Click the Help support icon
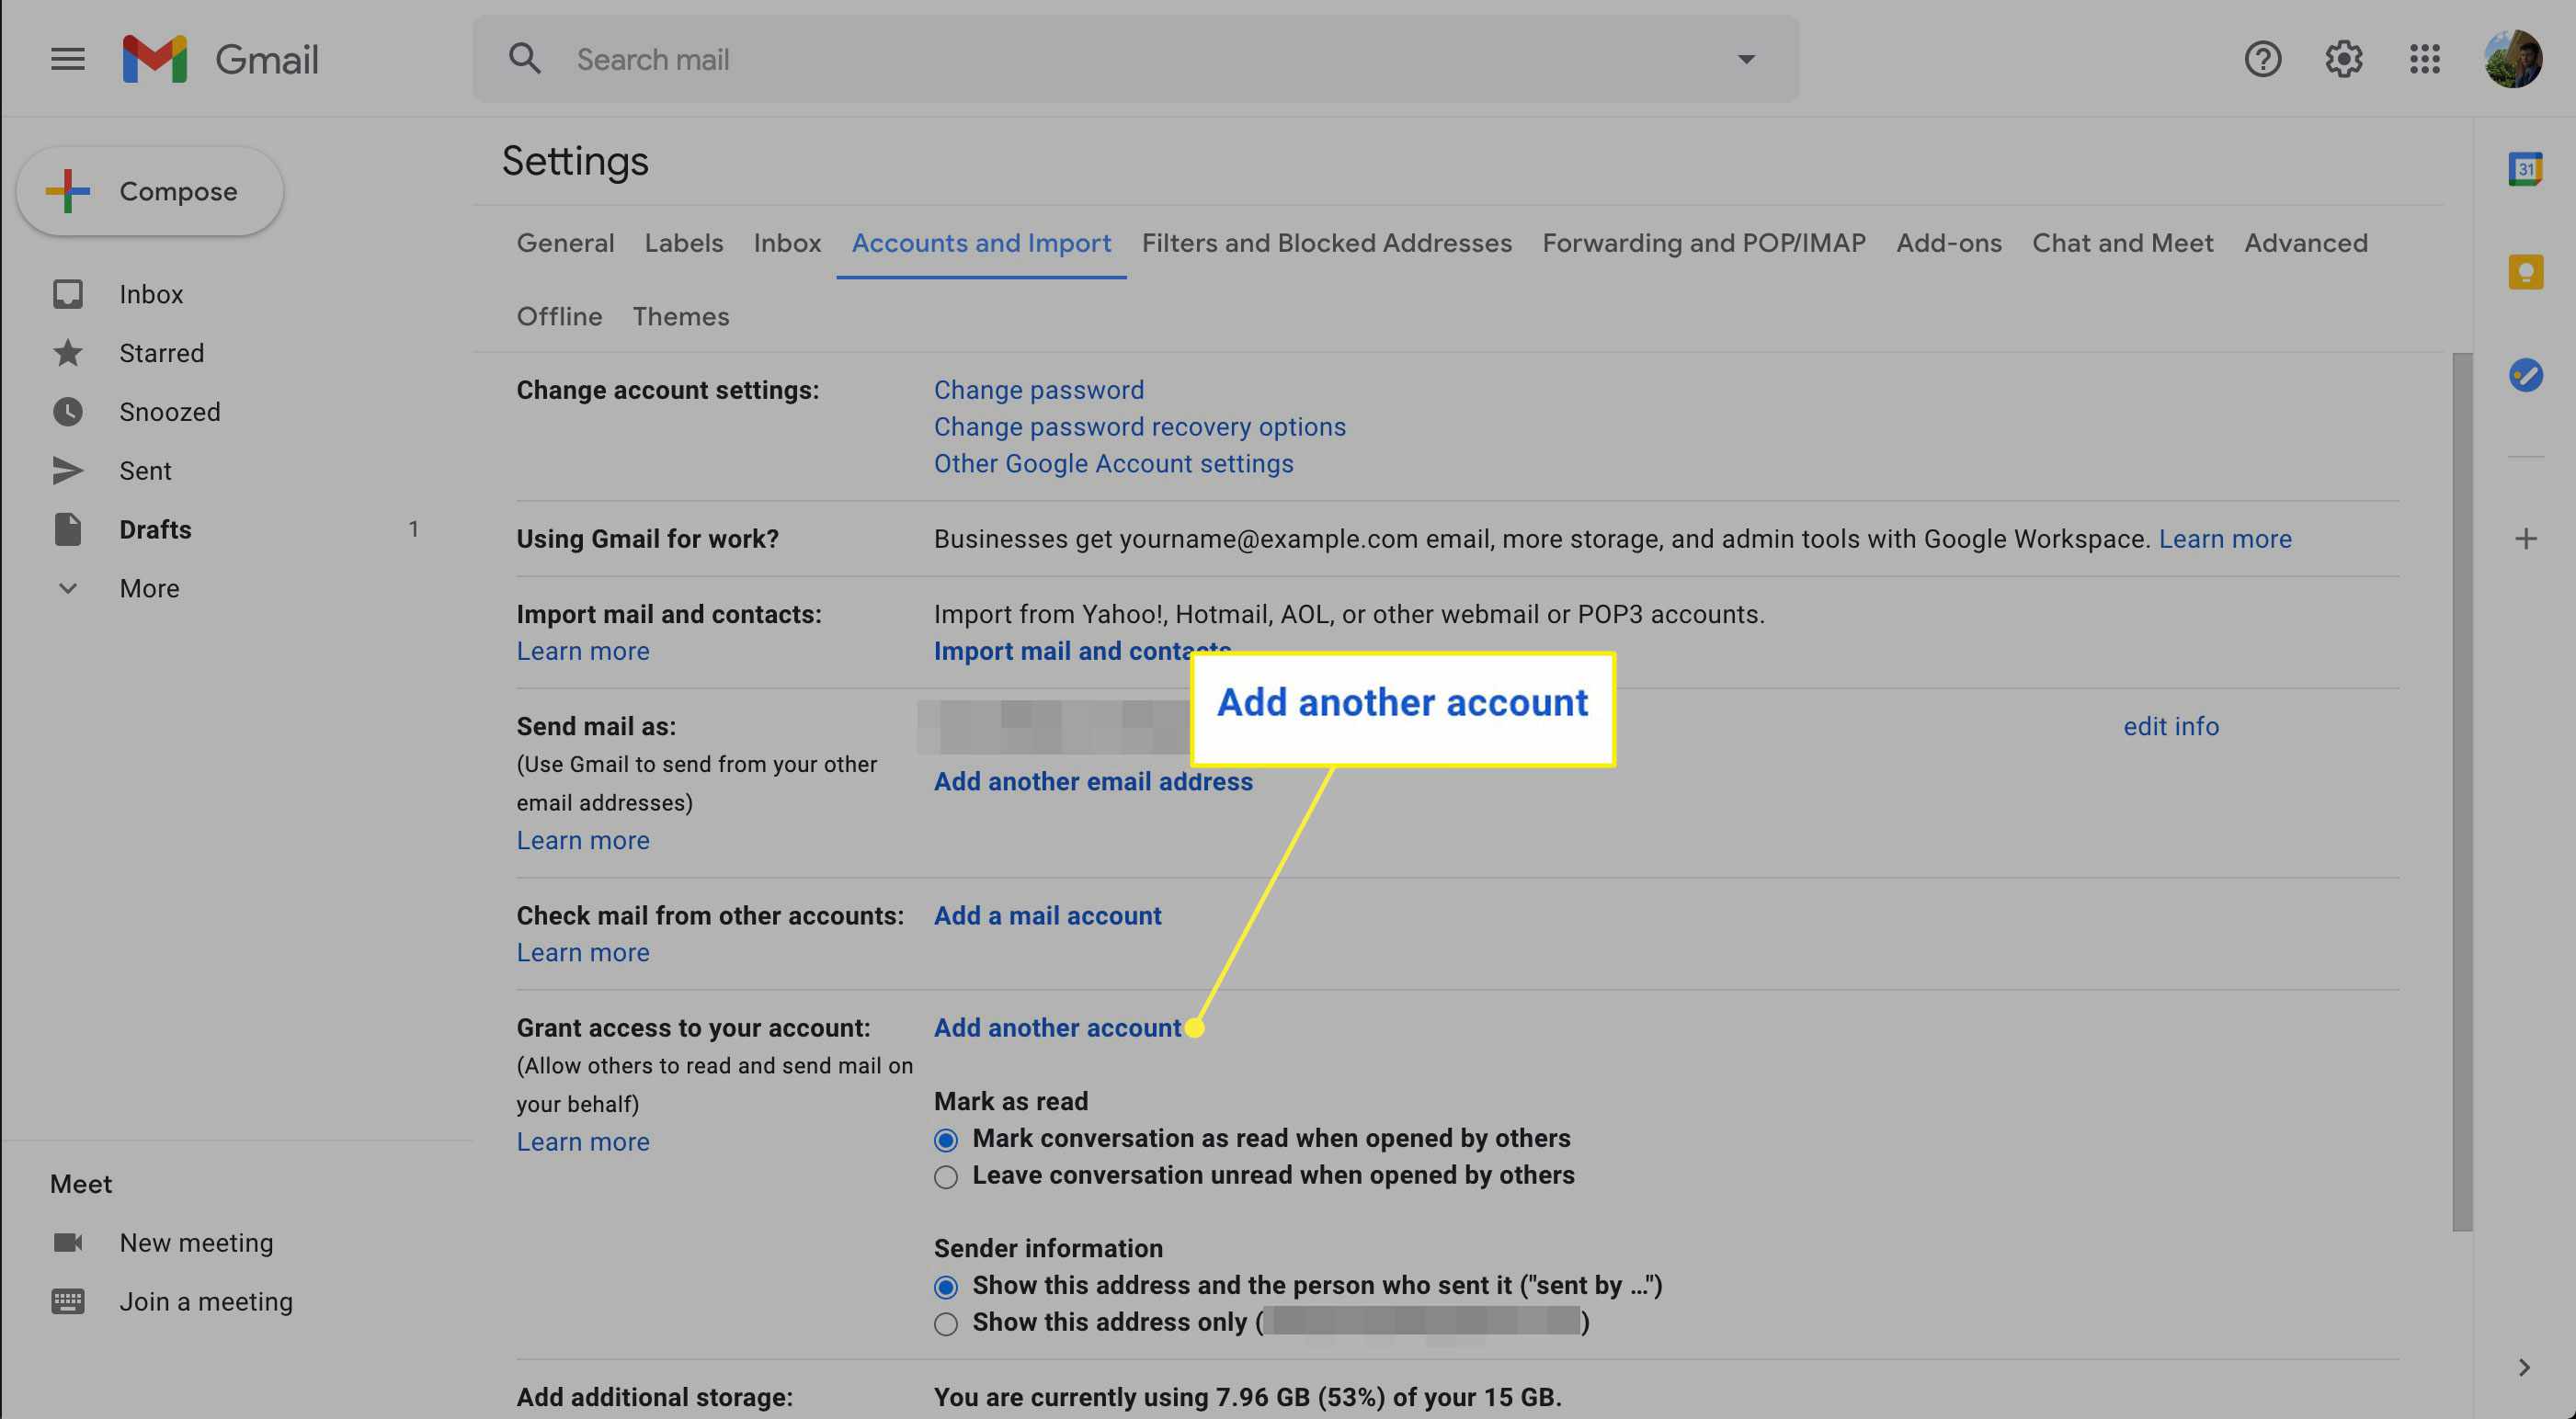The height and width of the screenshot is (1419, 2576). (2262, 58)
